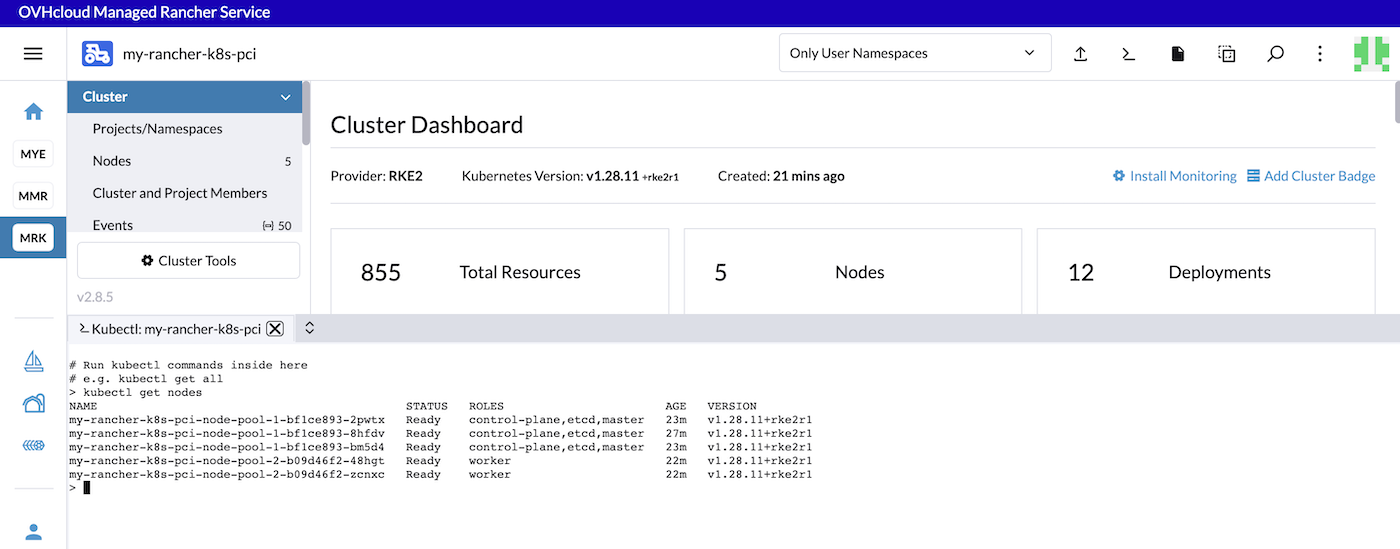Open the sailboat Continuous Delivery icon
Screen dimensions: 1400x549
(33, 361)
